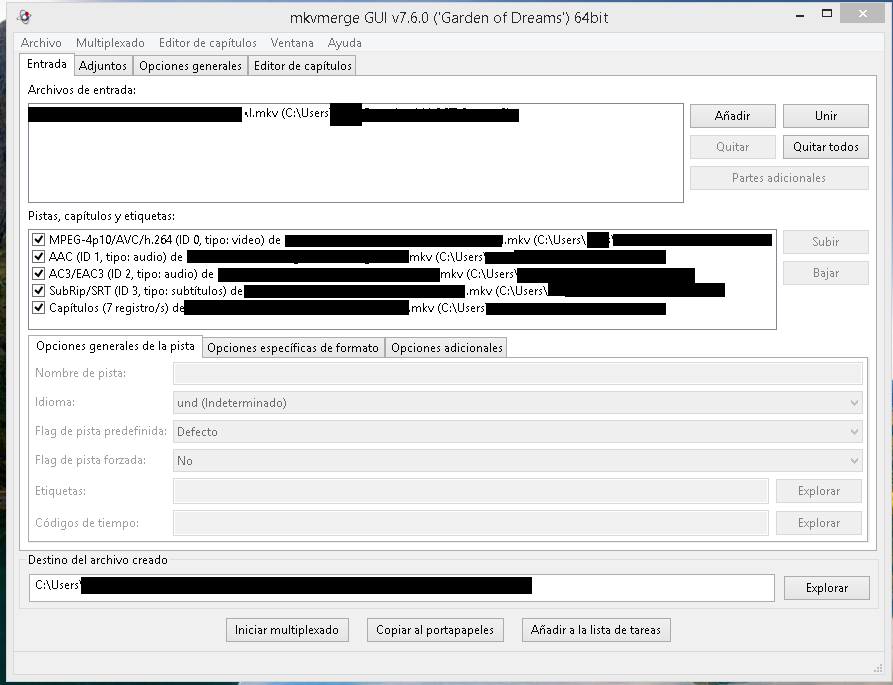Click Explorar next to Códigos de tiempo
The width and height of the screenshot is (893, 685).
point(818,523)
